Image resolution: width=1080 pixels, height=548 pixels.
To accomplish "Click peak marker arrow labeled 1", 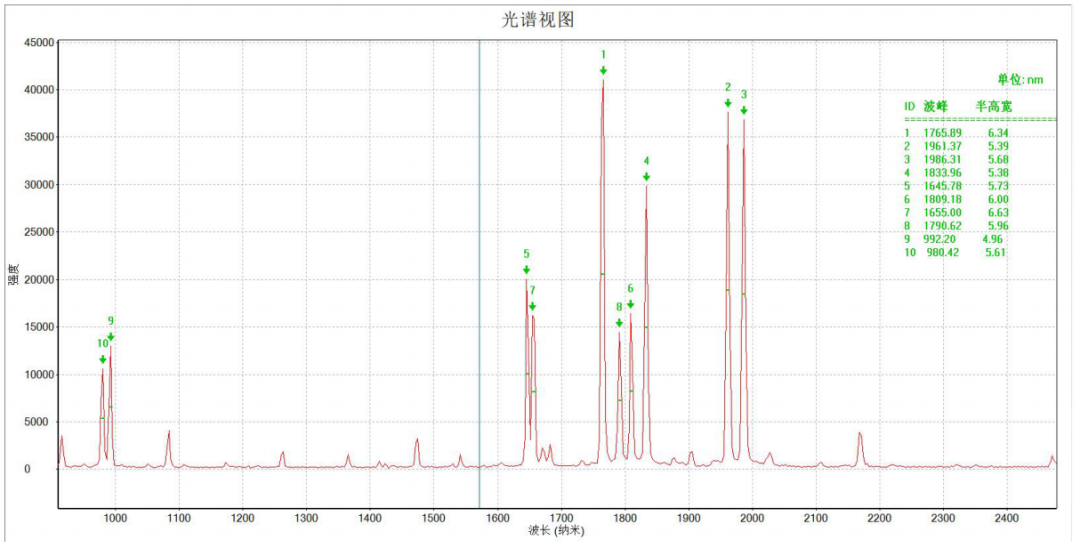I will click(603, 70).
